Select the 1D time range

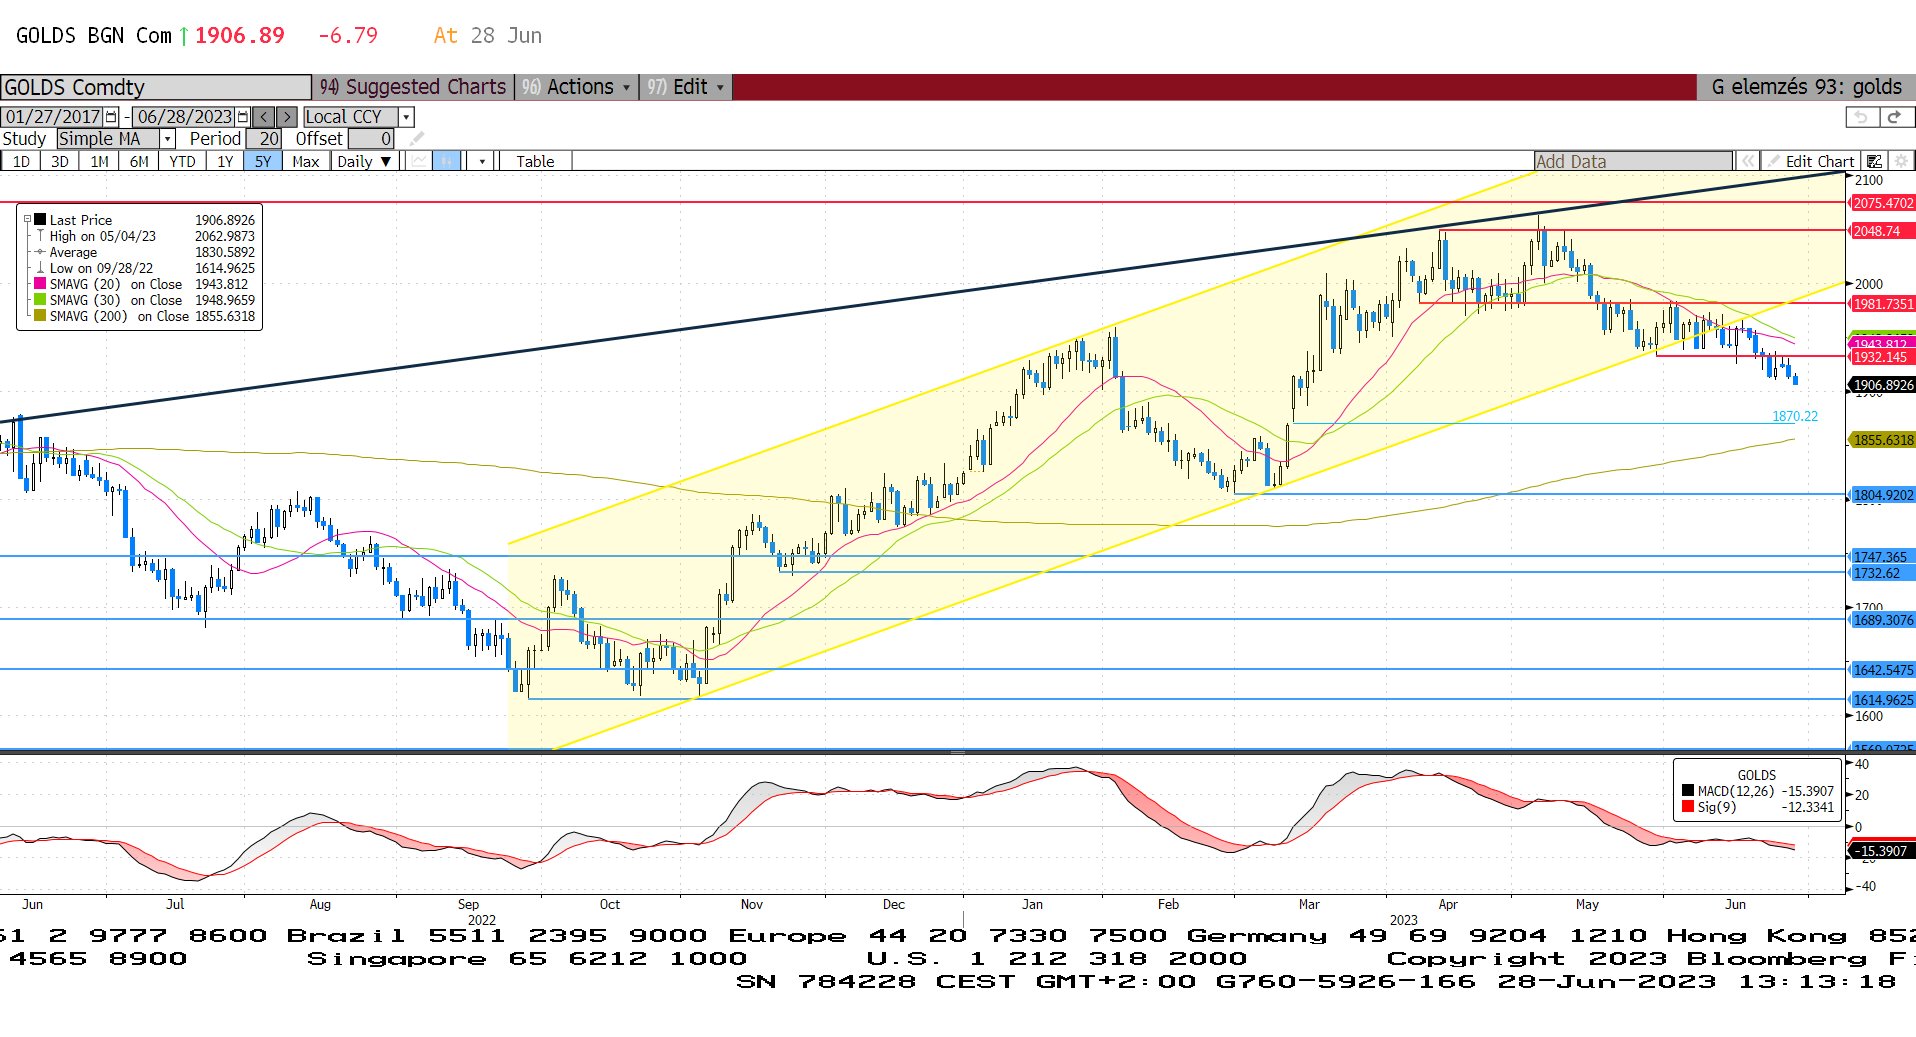pos(21,161)
